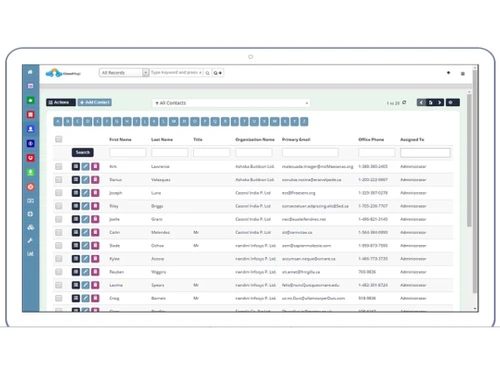Click the Add Contact button
This screenshot has width=500, height=375.
(x=95, y=102)
